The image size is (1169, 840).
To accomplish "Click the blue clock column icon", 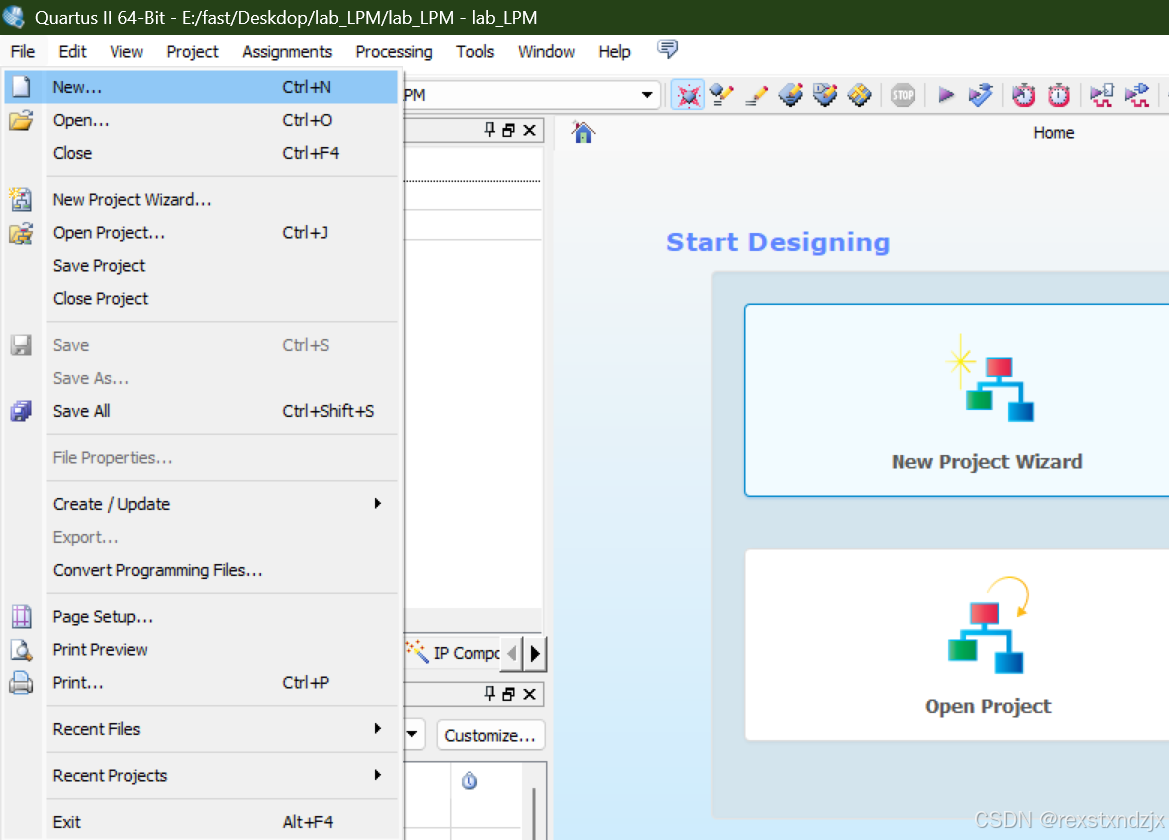I will [469, 780].
